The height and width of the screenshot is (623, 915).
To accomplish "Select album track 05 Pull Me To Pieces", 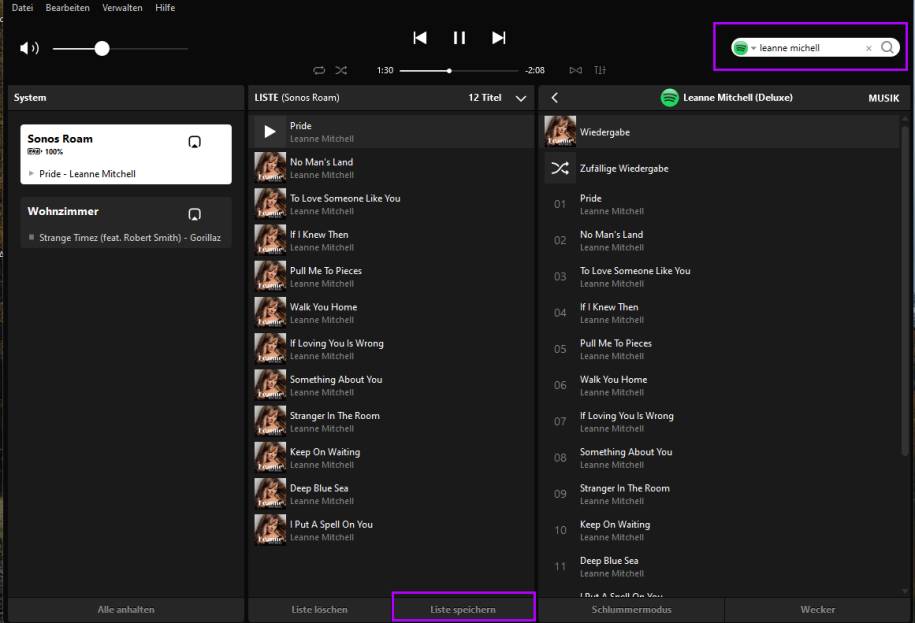I will (721, 349).
